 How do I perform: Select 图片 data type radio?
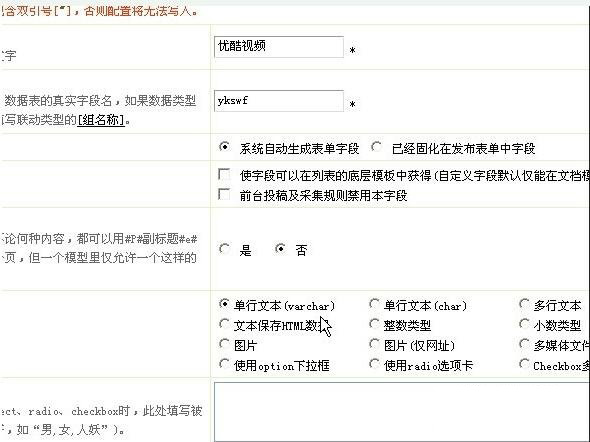(224, 344)
